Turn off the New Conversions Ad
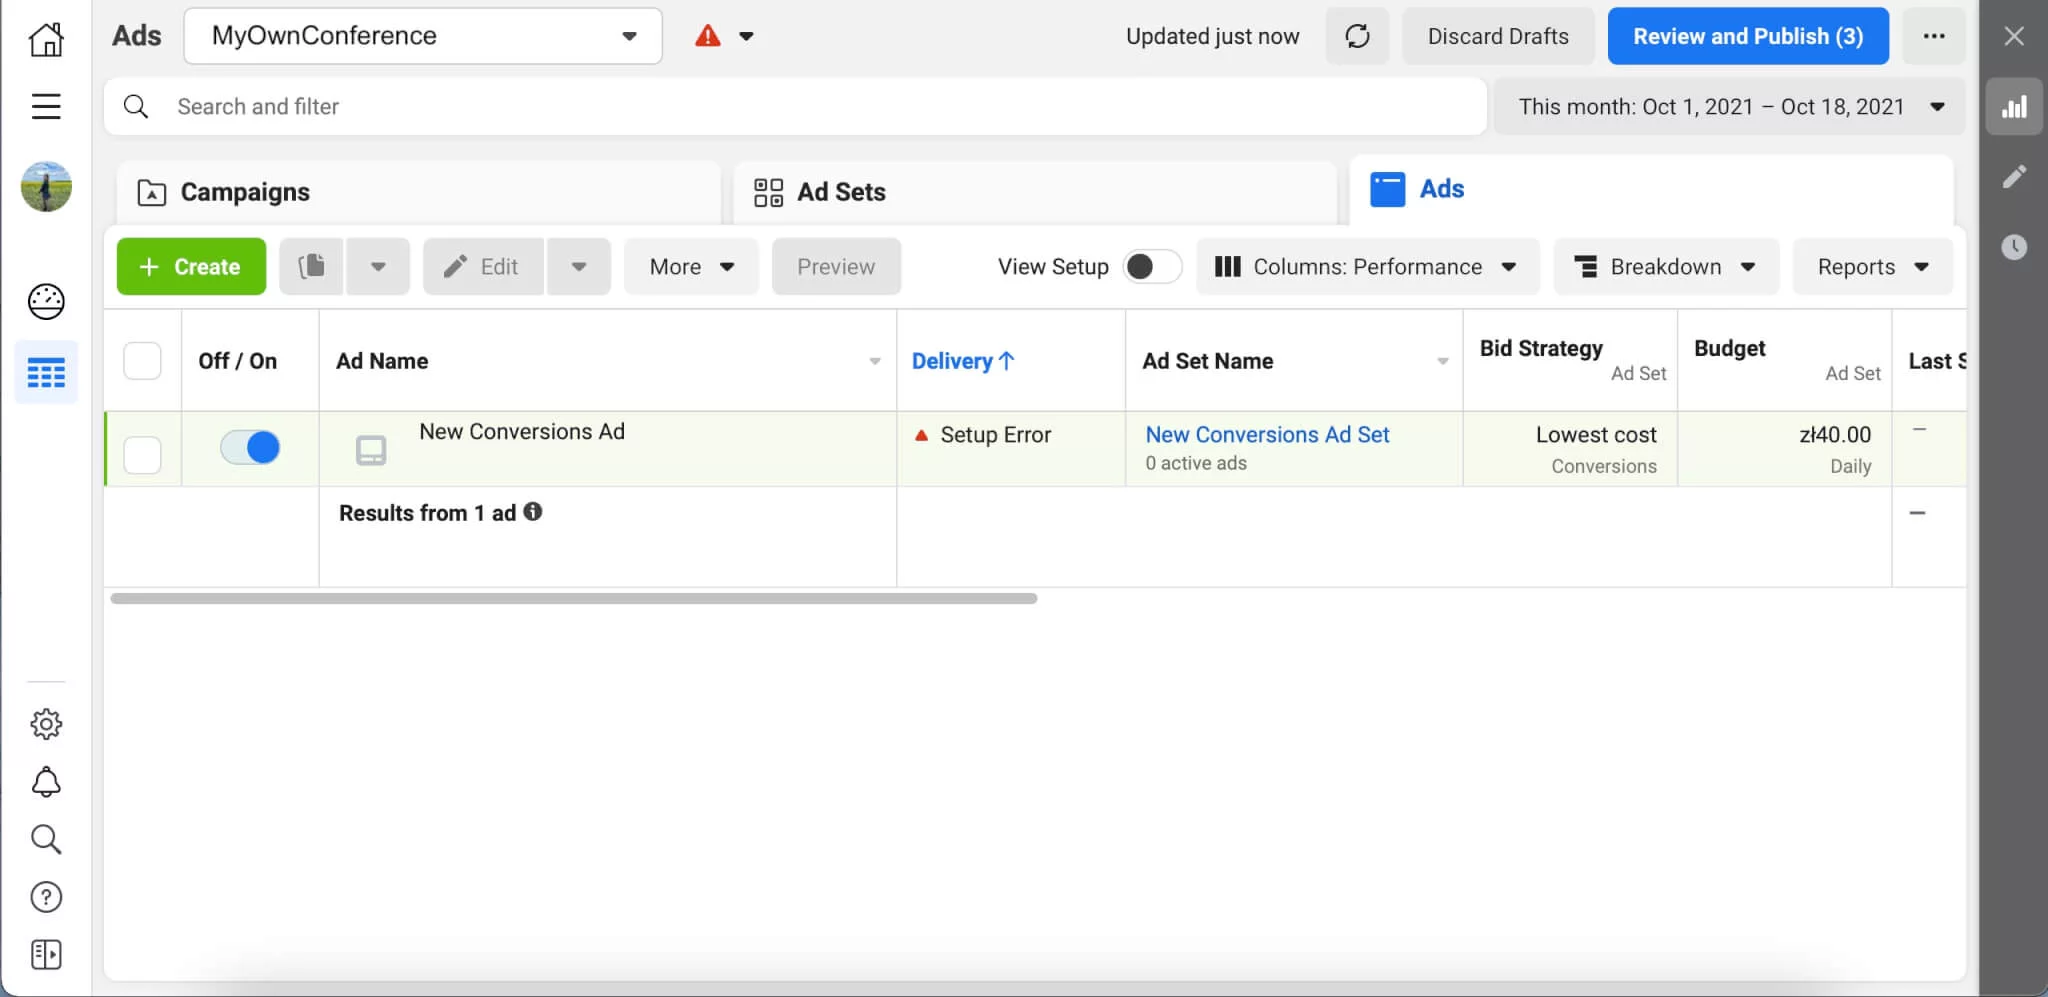The height and width of the screenshot is (997, 2048). 249,447
